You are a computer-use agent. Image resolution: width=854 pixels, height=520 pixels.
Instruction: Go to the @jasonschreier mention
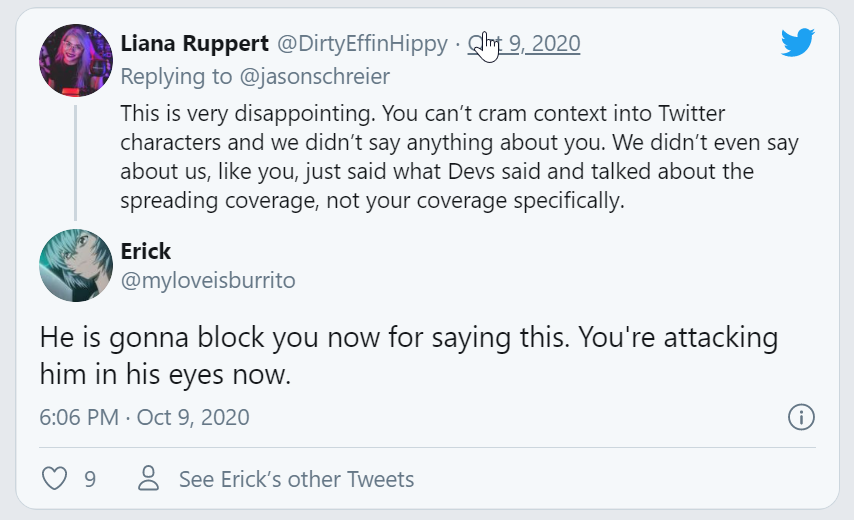pos(324,77)
